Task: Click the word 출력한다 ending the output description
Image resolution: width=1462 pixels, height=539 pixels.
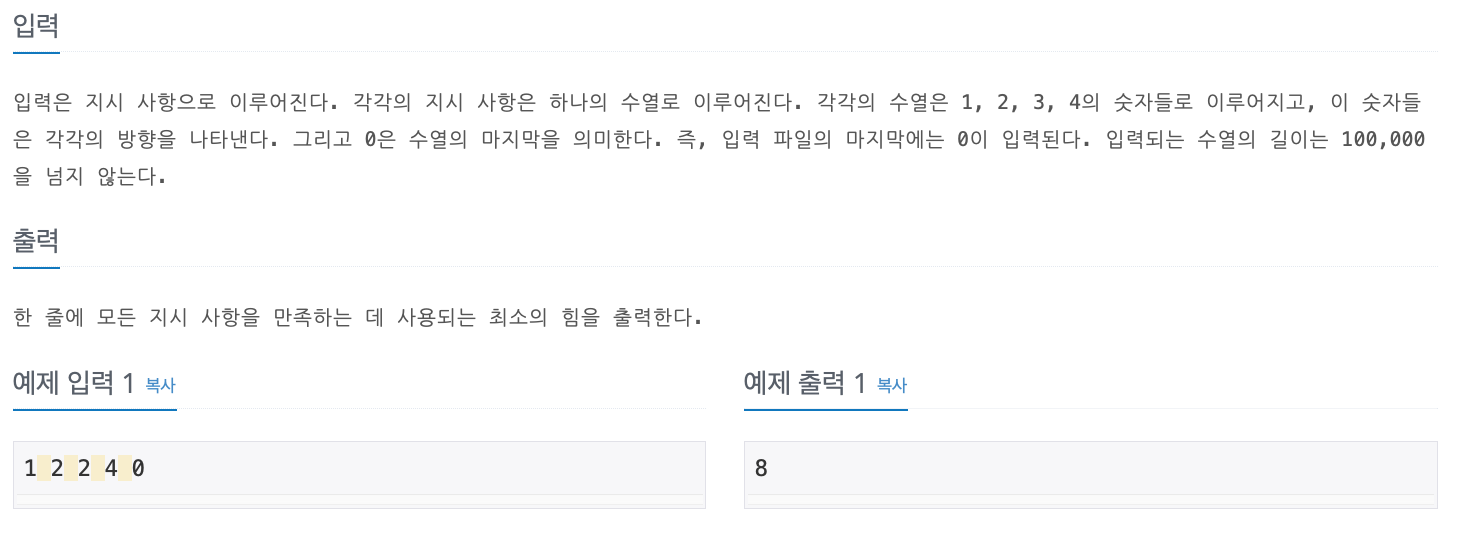Action: tap(655, 319)
